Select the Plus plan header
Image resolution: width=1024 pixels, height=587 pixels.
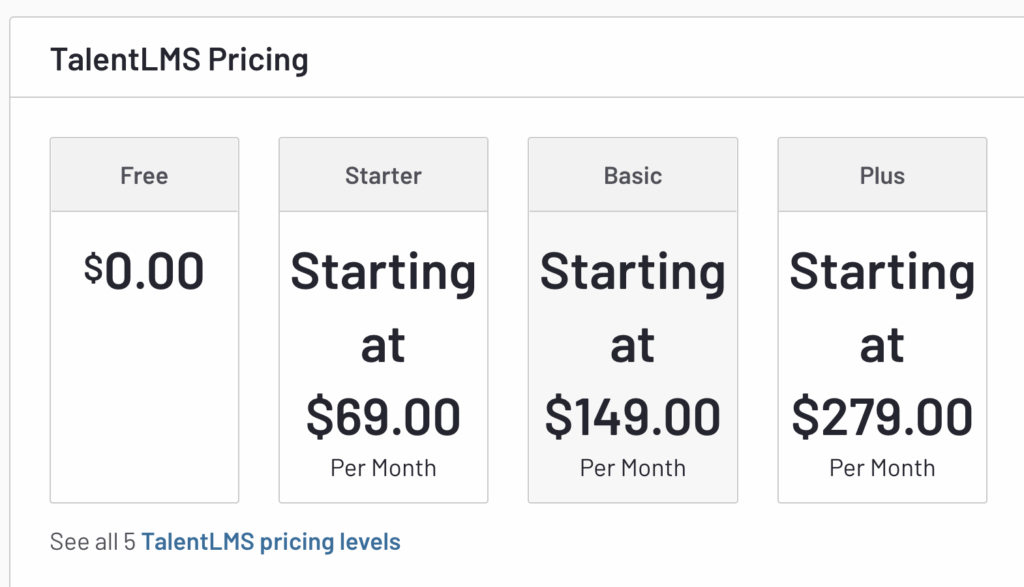(882, 175)
